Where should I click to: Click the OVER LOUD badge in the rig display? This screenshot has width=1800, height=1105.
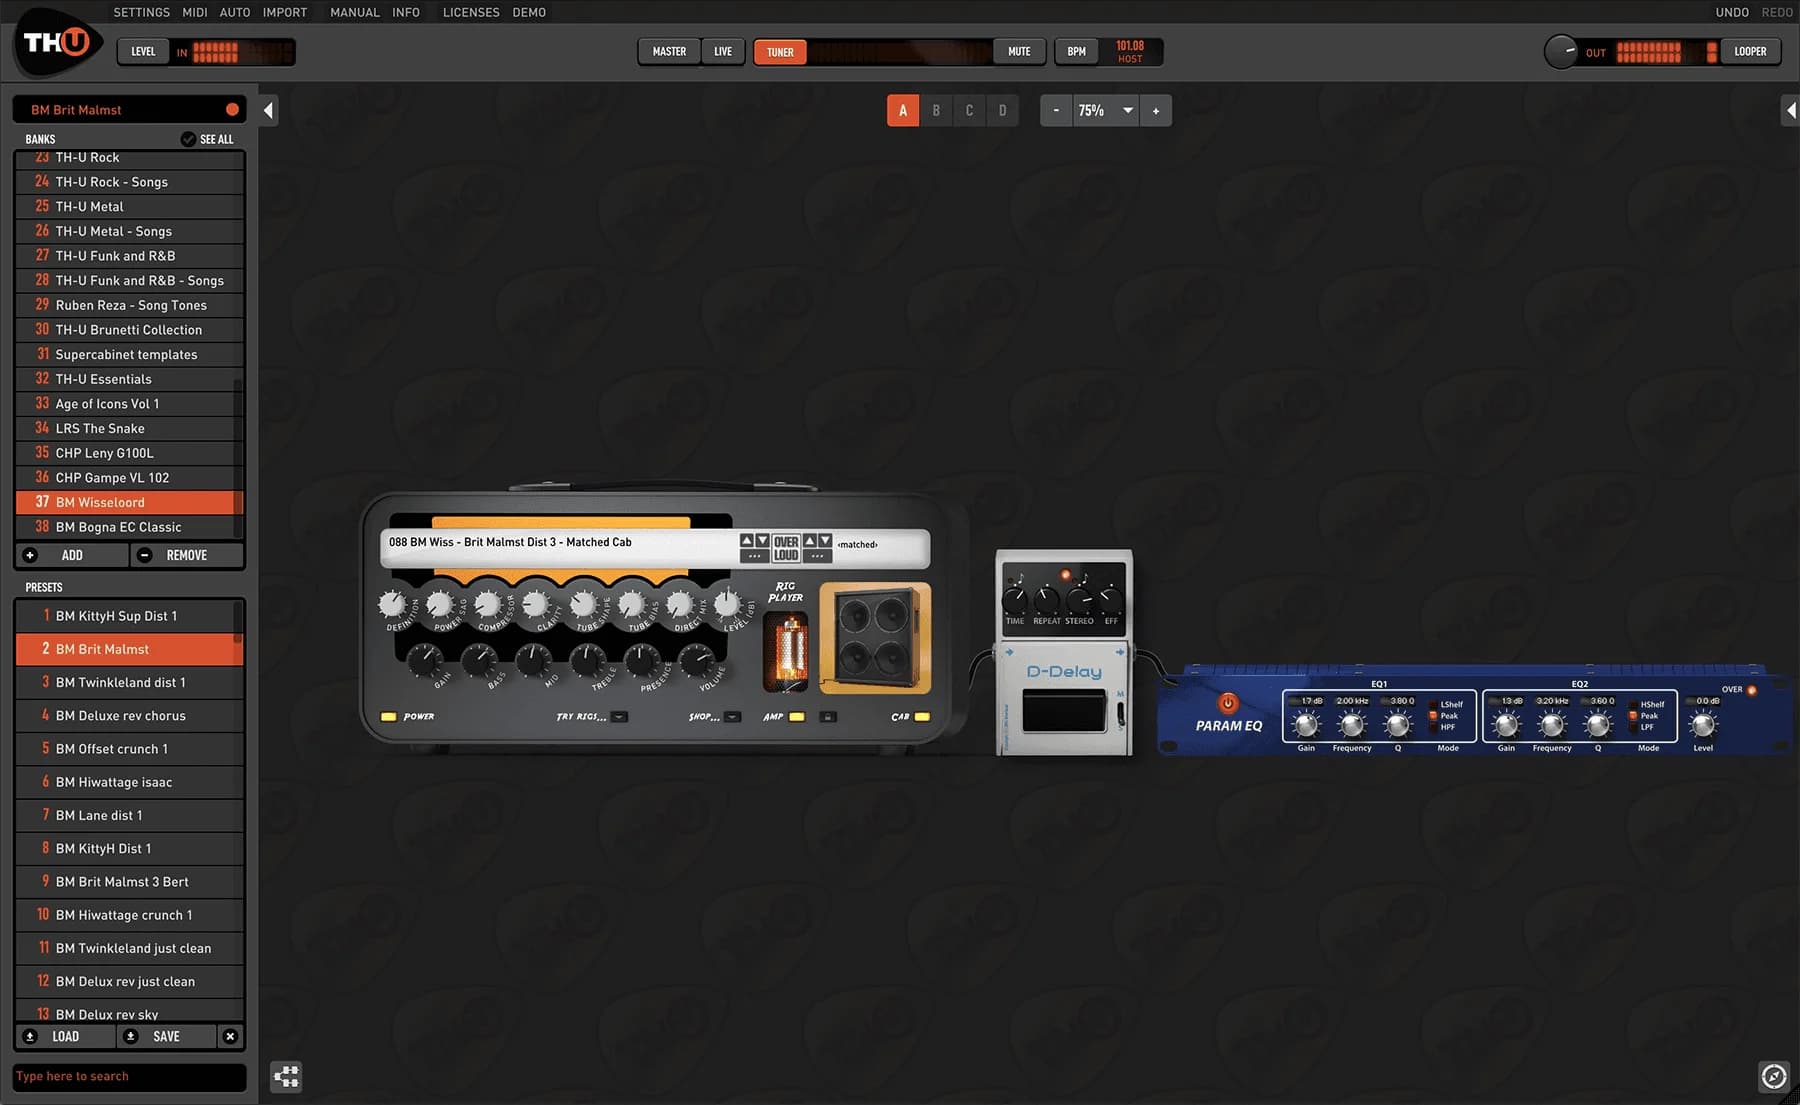coord(785,547)
